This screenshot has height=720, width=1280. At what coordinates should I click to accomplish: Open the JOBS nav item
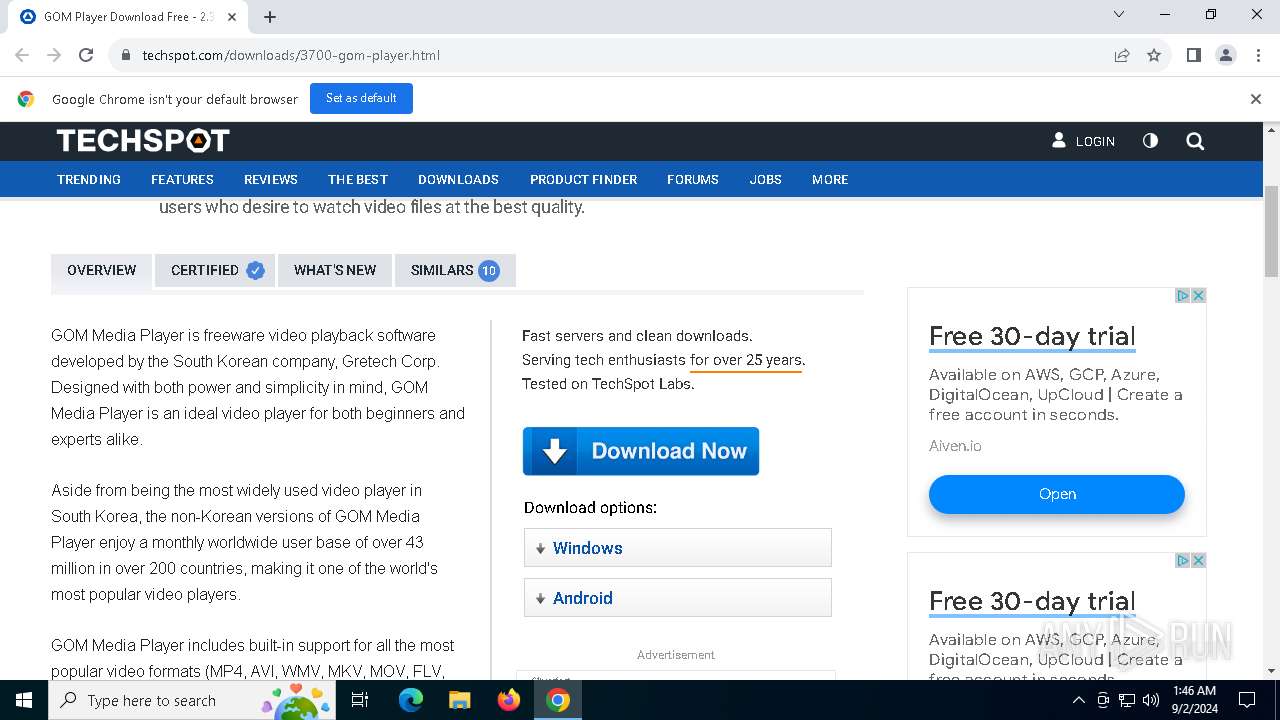pos(766,179)
